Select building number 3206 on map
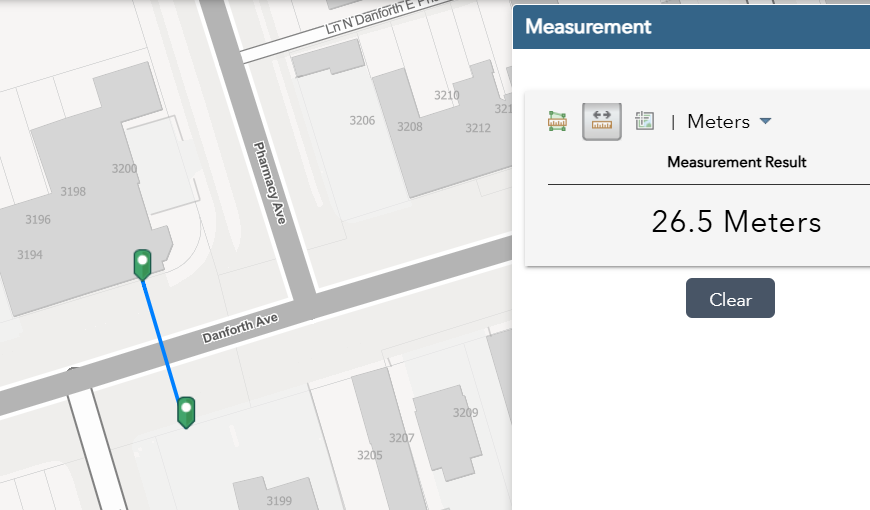This screenshot has height=510, width=870. [362, 120]
